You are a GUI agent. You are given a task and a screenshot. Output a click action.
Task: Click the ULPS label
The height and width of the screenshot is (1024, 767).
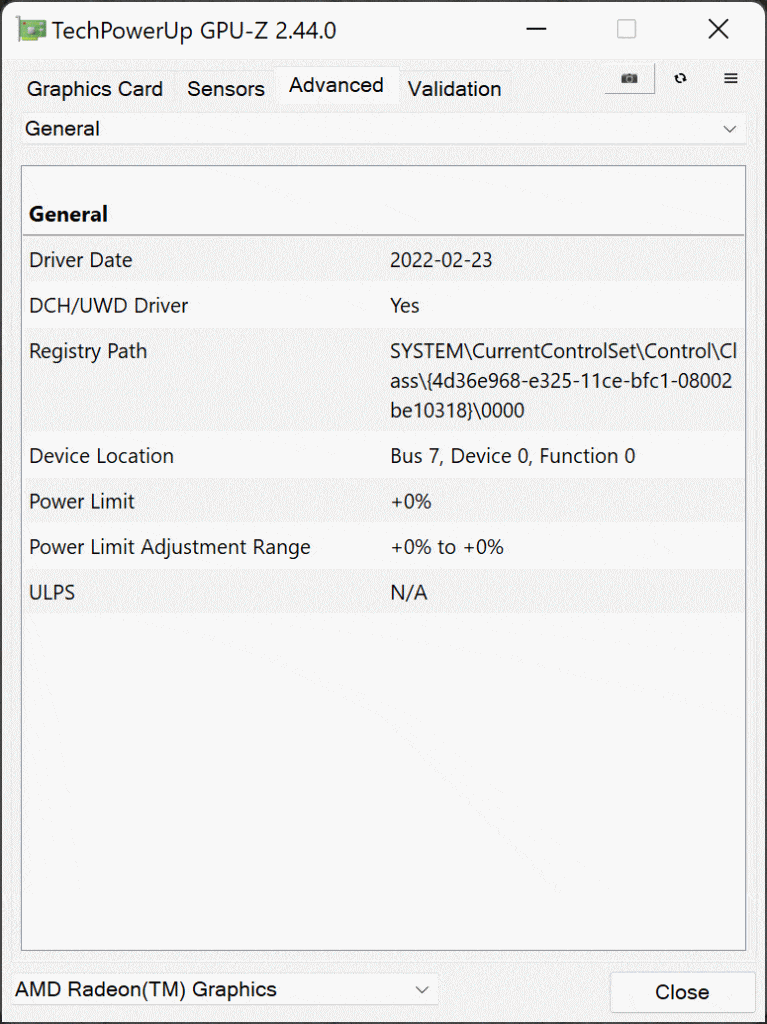click(52, 593)
